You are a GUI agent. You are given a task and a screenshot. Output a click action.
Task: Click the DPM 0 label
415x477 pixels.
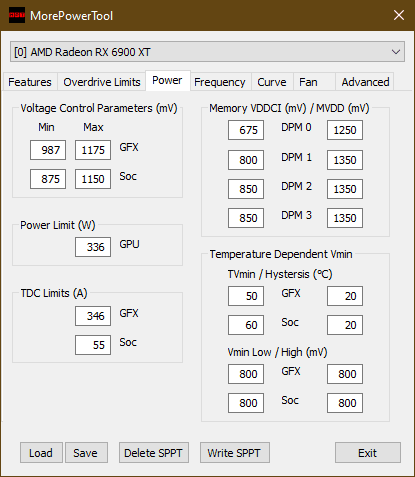[296, 127]
